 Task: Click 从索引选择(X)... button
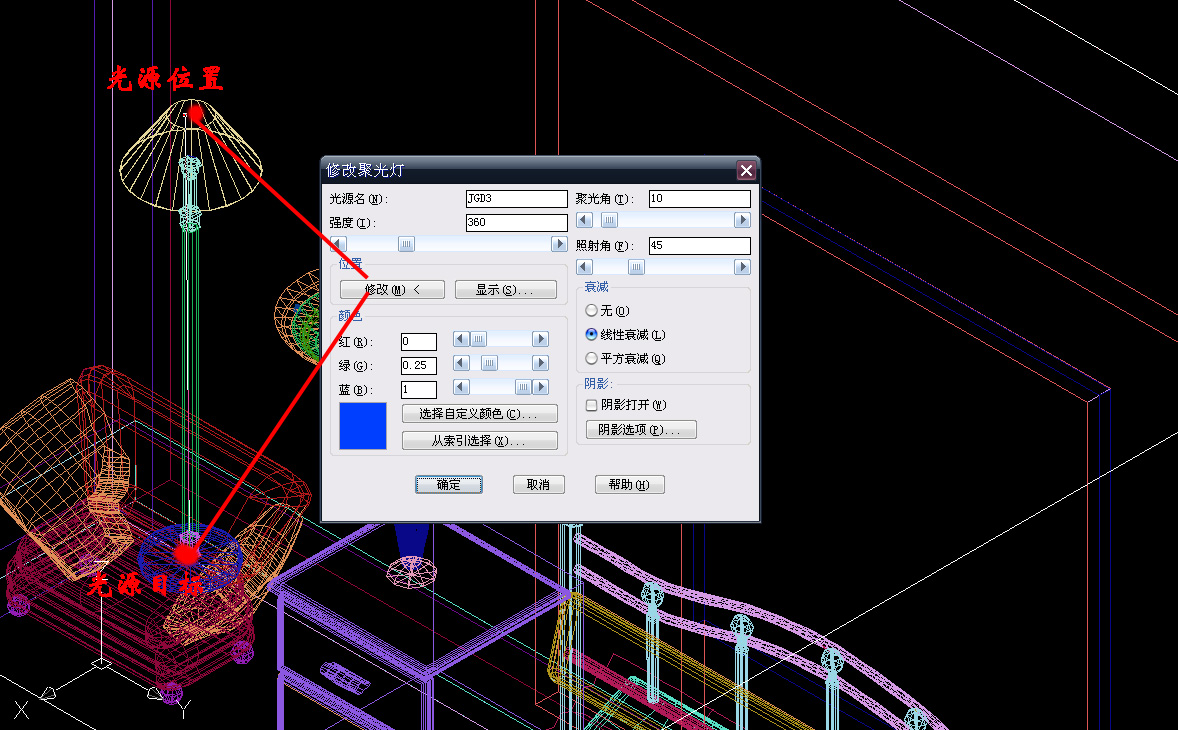click(x=479, y=441)
